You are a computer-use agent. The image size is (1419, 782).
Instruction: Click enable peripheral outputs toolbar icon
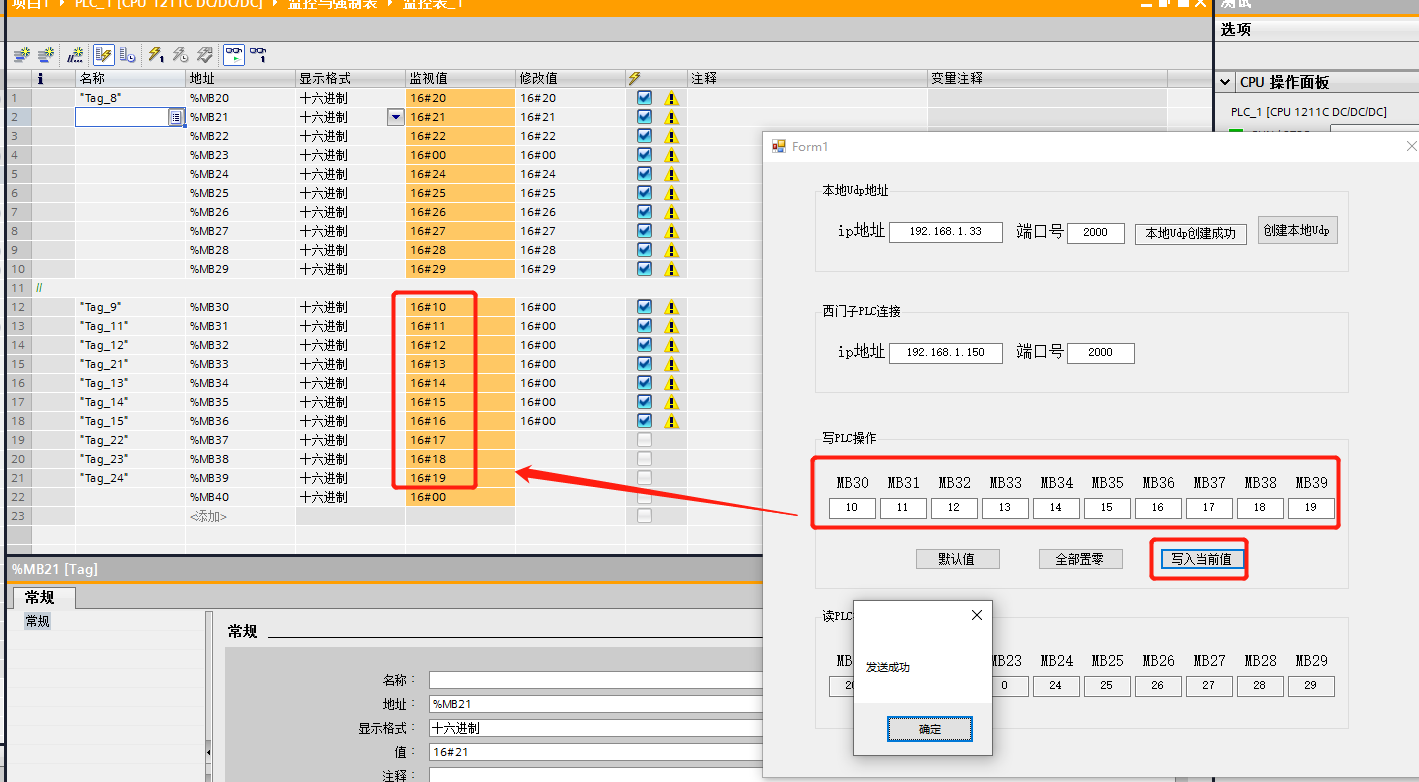pyautogui.click(x=204, y=54)
